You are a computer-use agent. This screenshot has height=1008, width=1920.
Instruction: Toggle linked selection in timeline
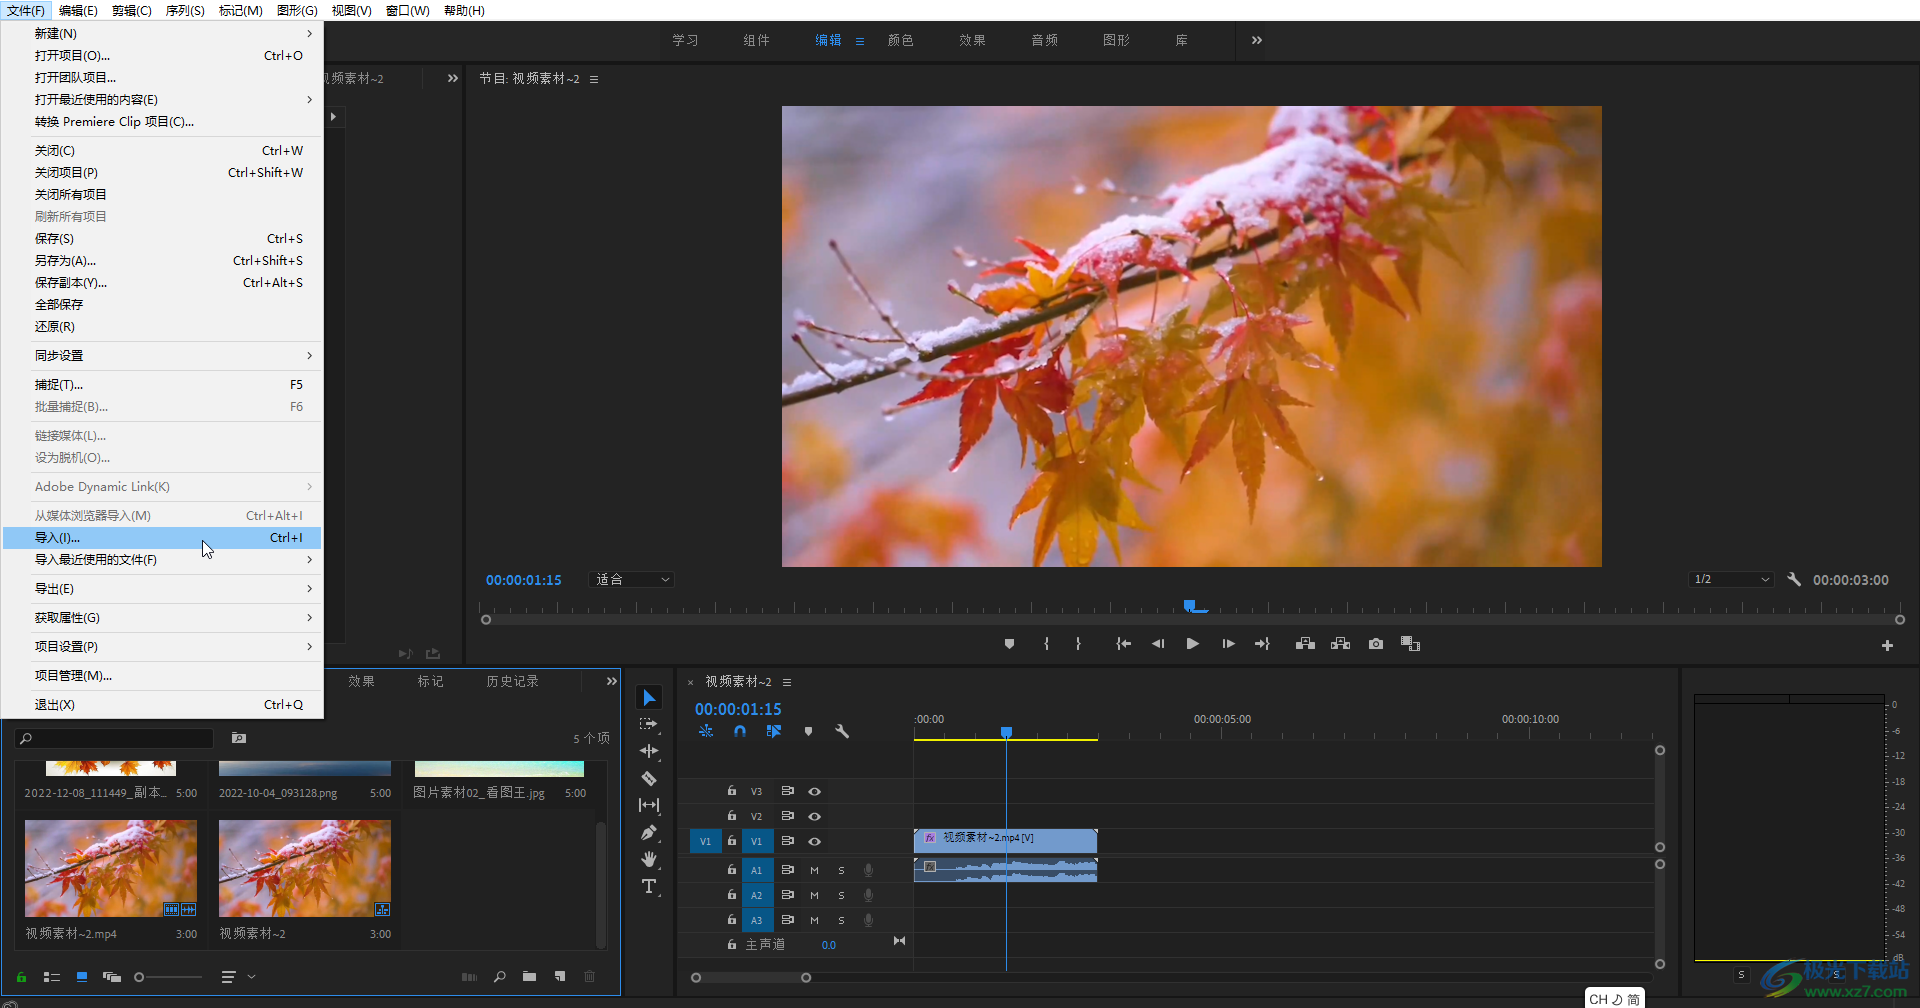pos(774,731)
